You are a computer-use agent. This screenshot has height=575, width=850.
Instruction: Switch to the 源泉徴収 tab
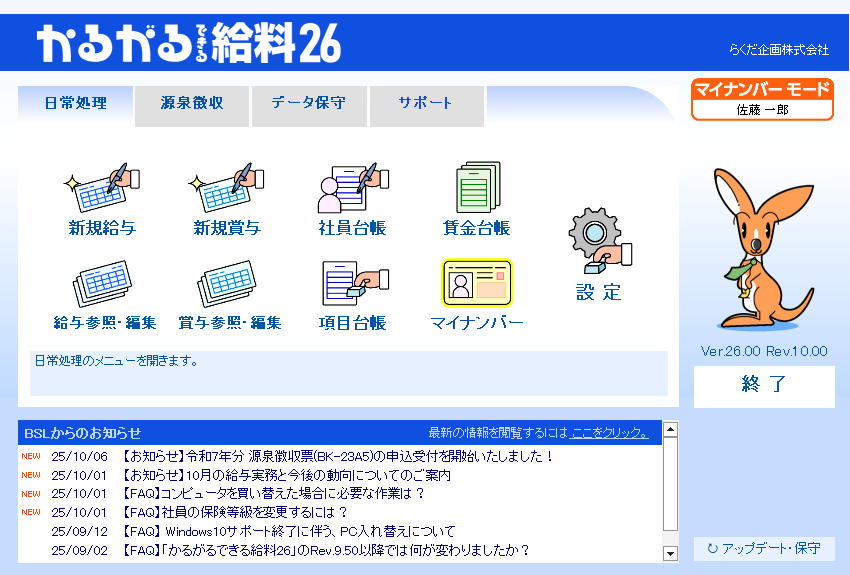click(x=191, y=104)
